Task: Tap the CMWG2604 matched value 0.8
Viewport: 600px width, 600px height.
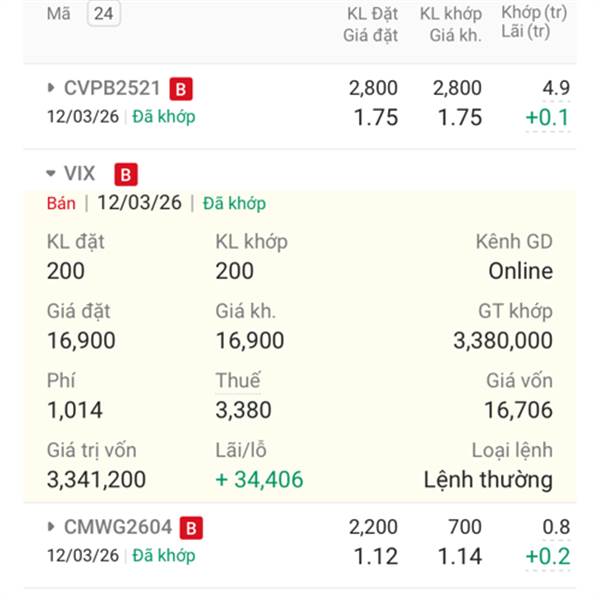Action: pos(556,527)
